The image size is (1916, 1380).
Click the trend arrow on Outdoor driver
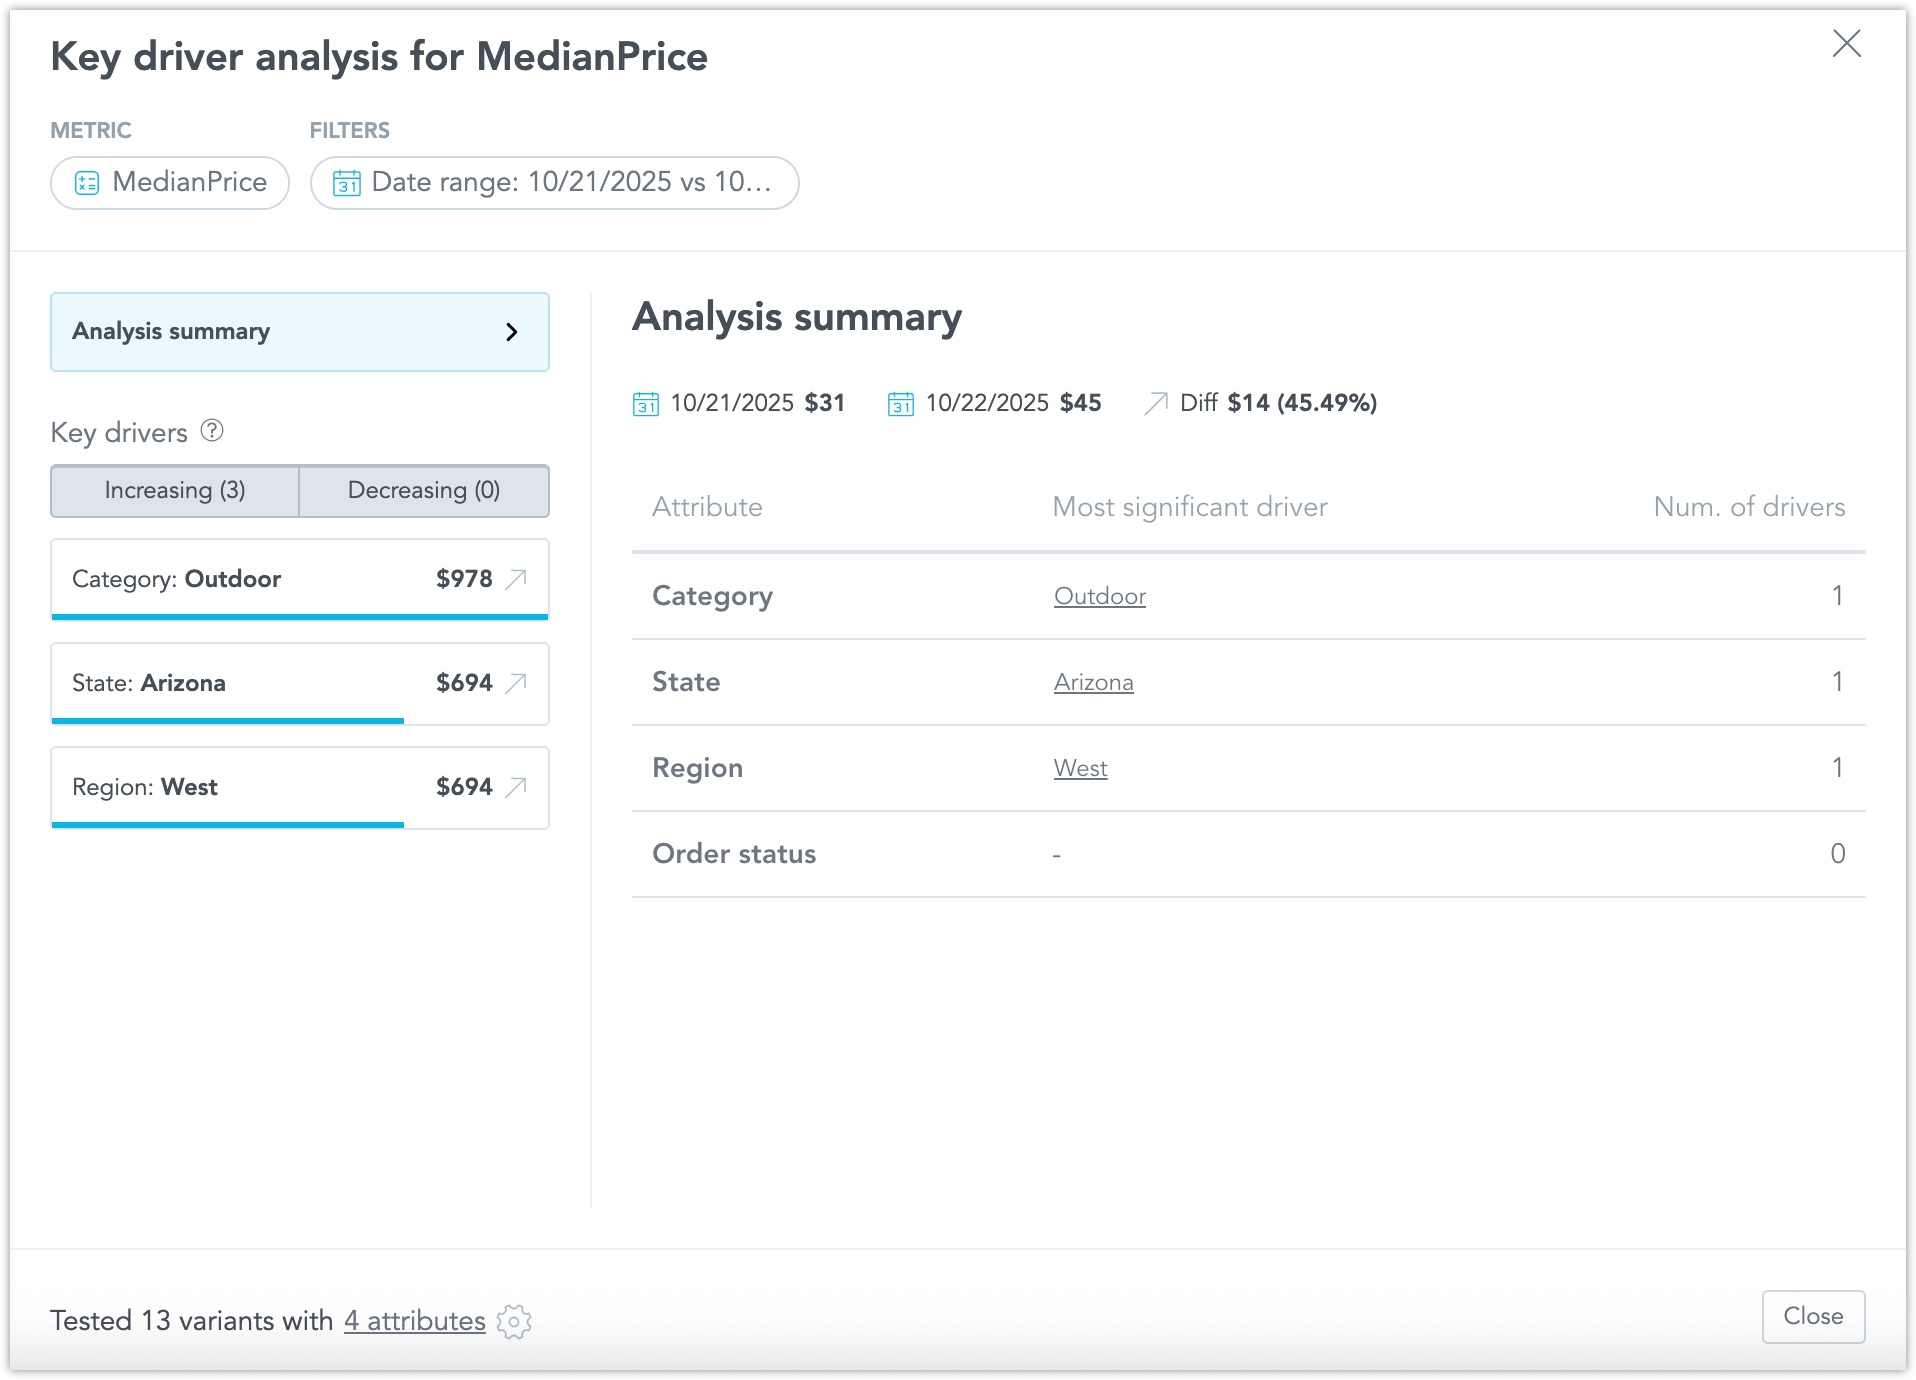(x=516, y=579)
